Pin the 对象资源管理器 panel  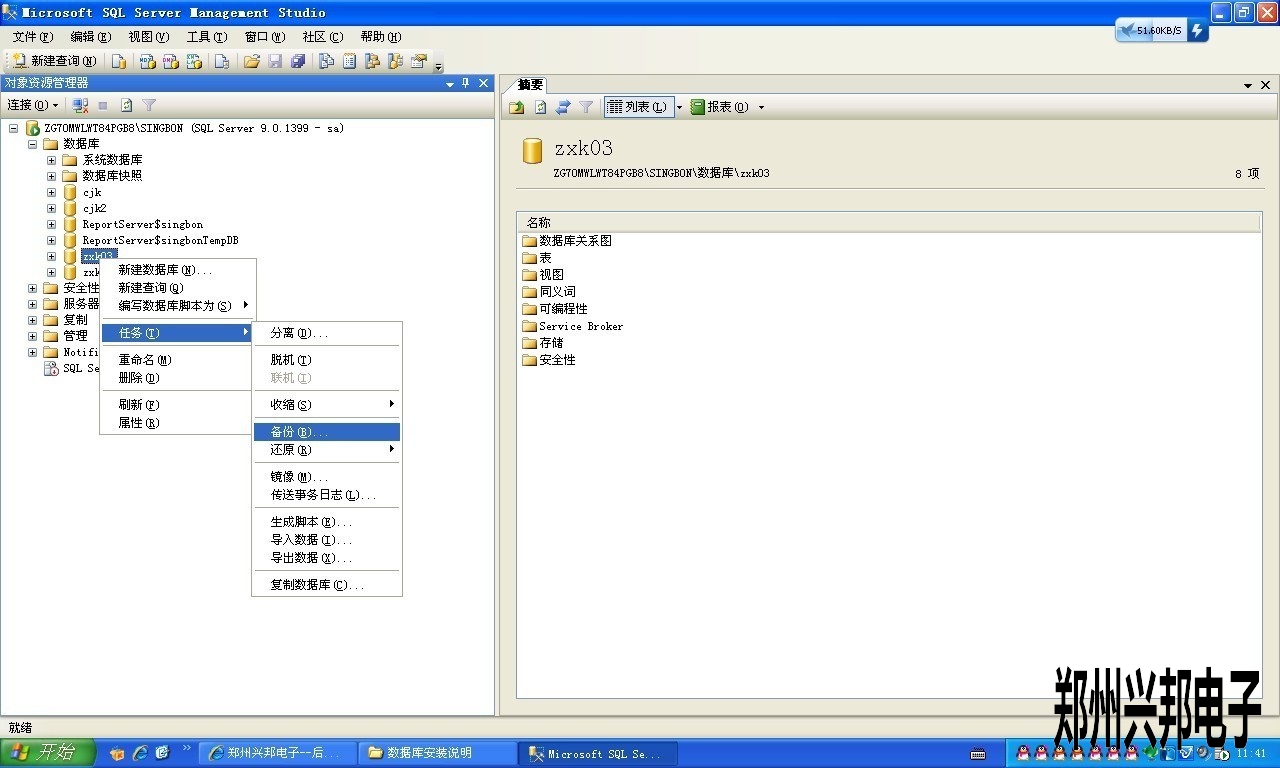click(466, 83)
